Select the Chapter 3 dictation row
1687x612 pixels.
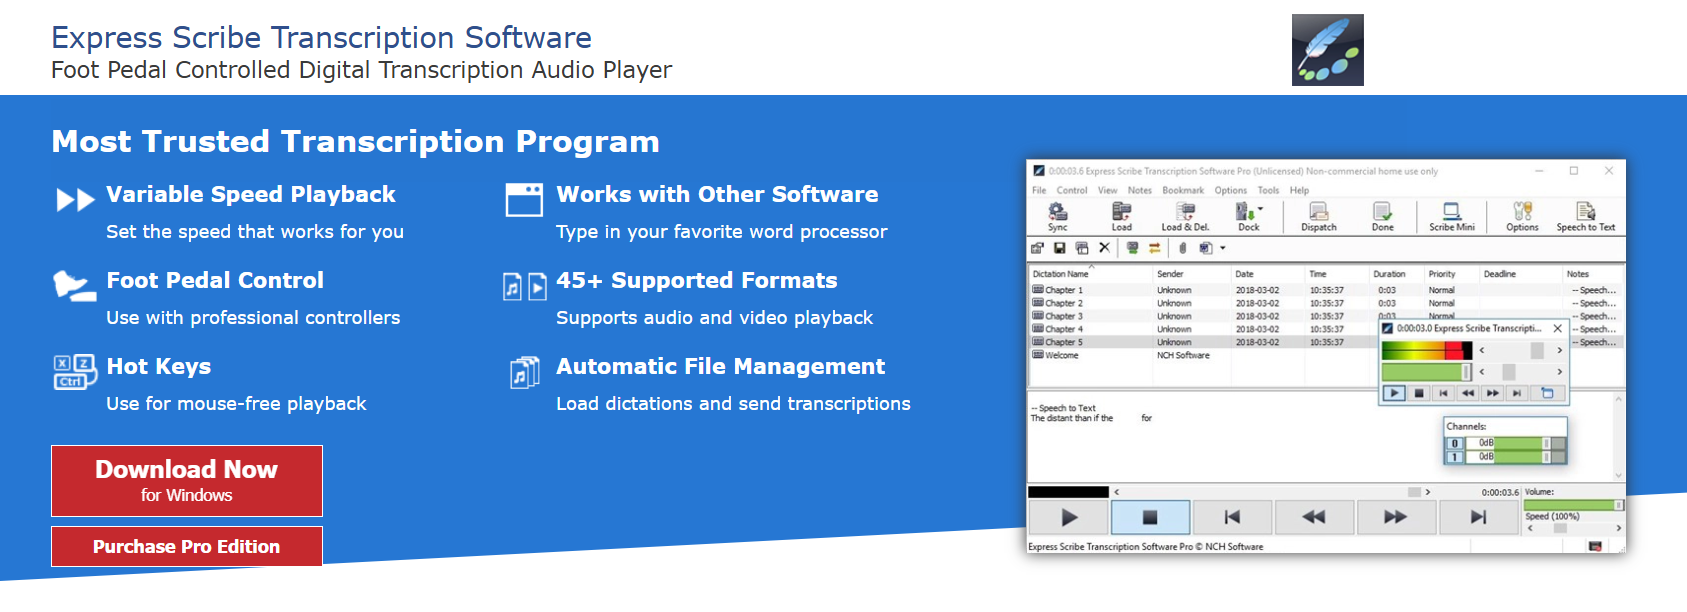pyautogui.click(x=1324, y=316)
